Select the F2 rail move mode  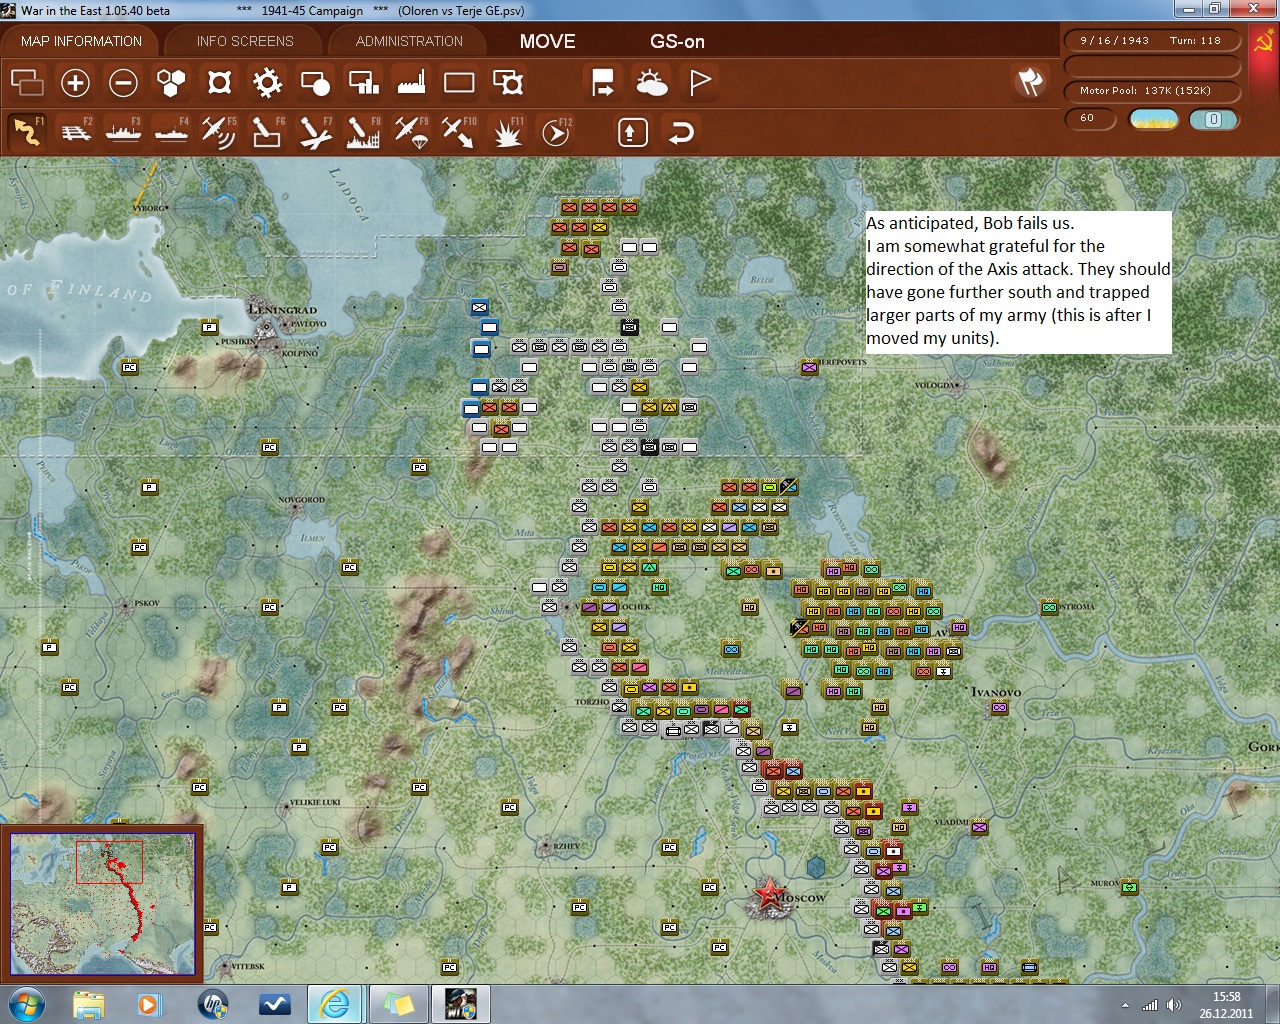(75, 131)
